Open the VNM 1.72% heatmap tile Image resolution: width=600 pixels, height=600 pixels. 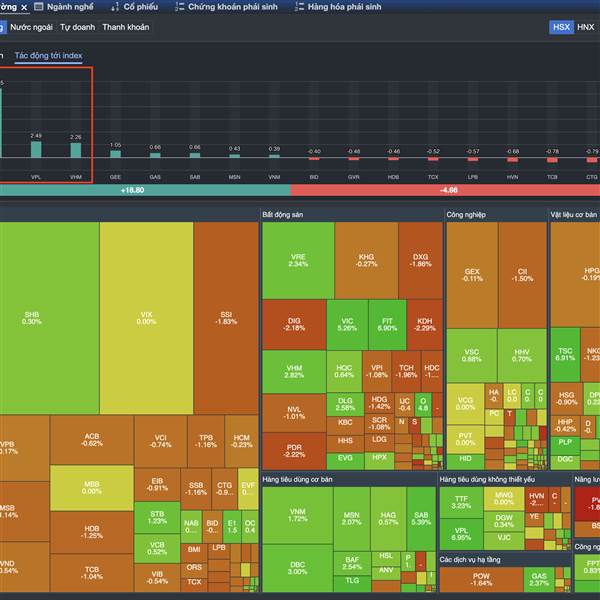pos(298,515)
